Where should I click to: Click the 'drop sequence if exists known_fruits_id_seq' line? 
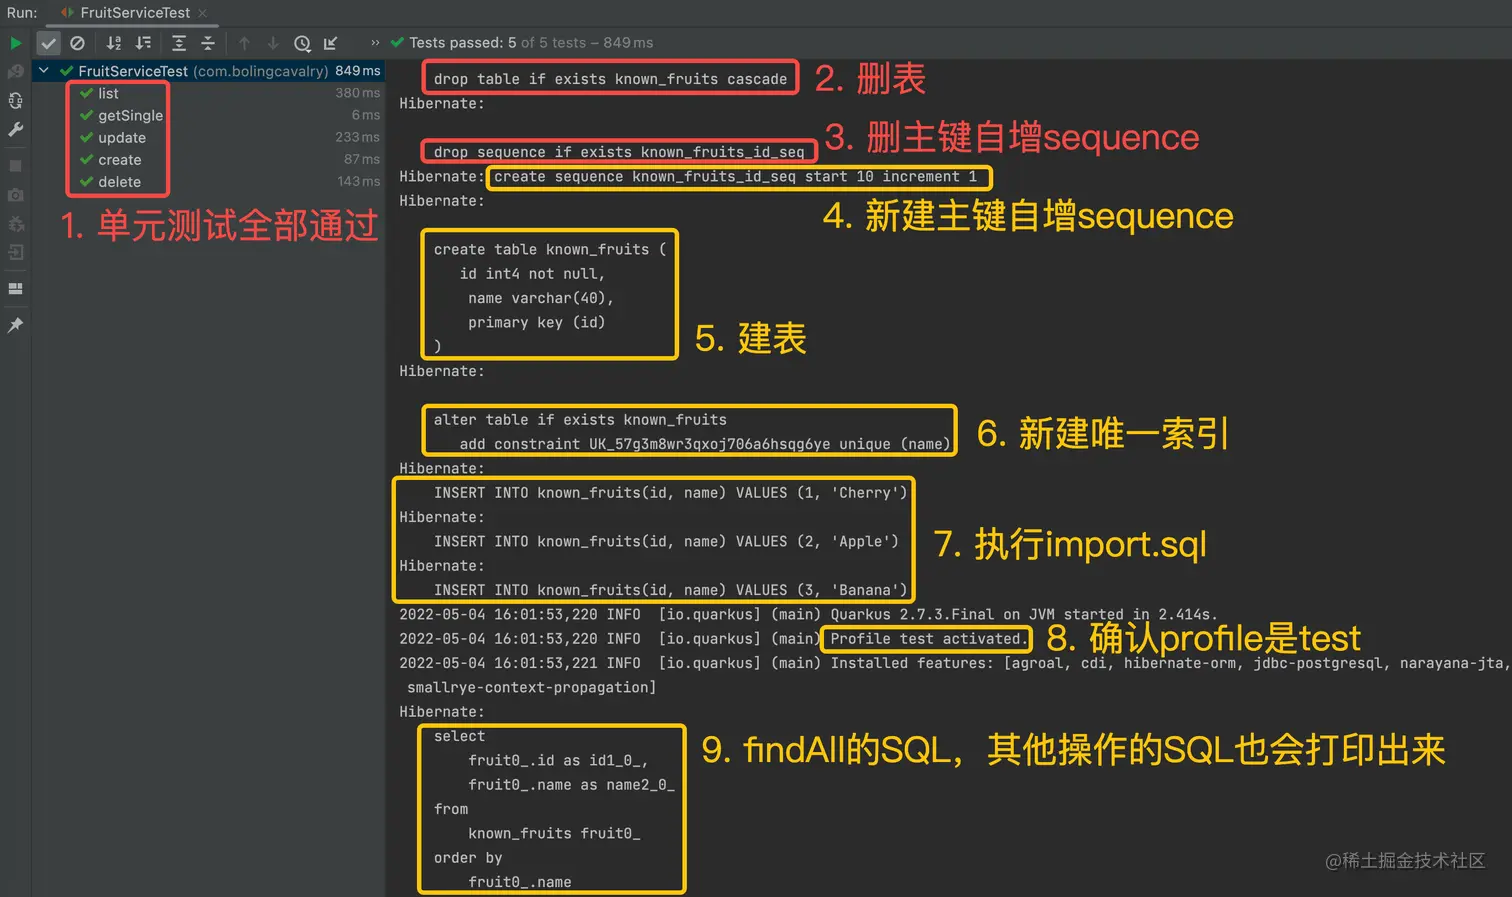pos(619,152)
